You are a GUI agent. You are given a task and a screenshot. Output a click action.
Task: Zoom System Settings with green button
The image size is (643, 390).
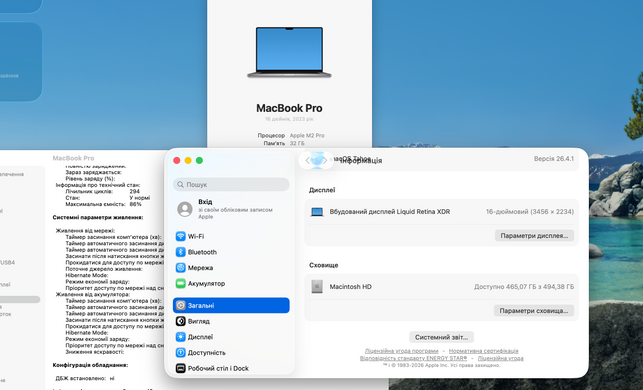point(199,160)
